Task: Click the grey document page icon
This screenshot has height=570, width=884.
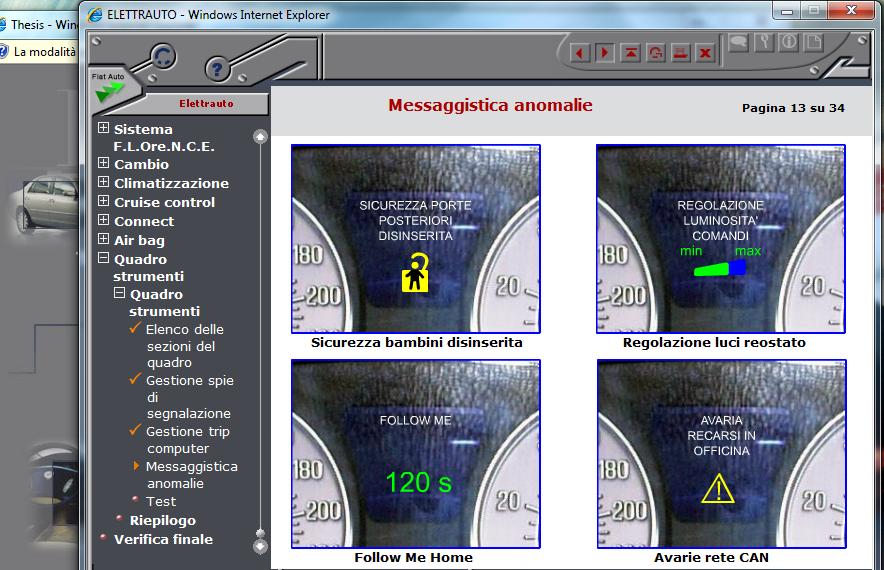Action: [x=814, y=42]
